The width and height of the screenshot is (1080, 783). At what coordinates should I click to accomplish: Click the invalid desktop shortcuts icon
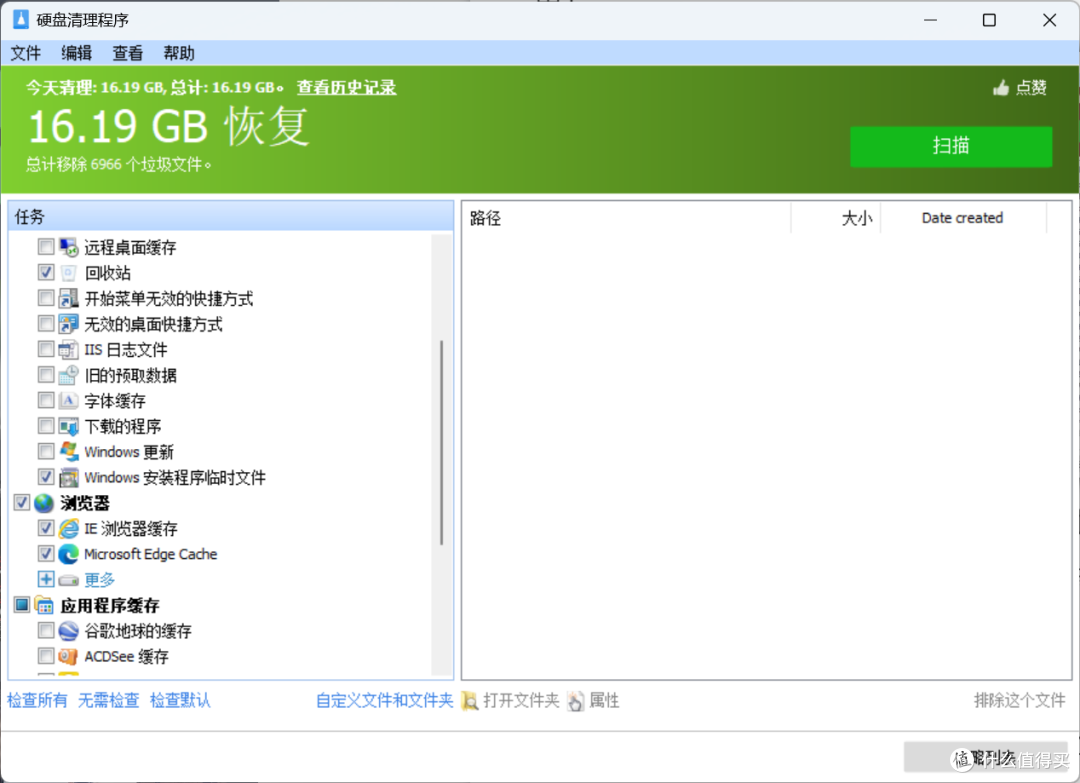pyautogui.click(x=68, y=324)
